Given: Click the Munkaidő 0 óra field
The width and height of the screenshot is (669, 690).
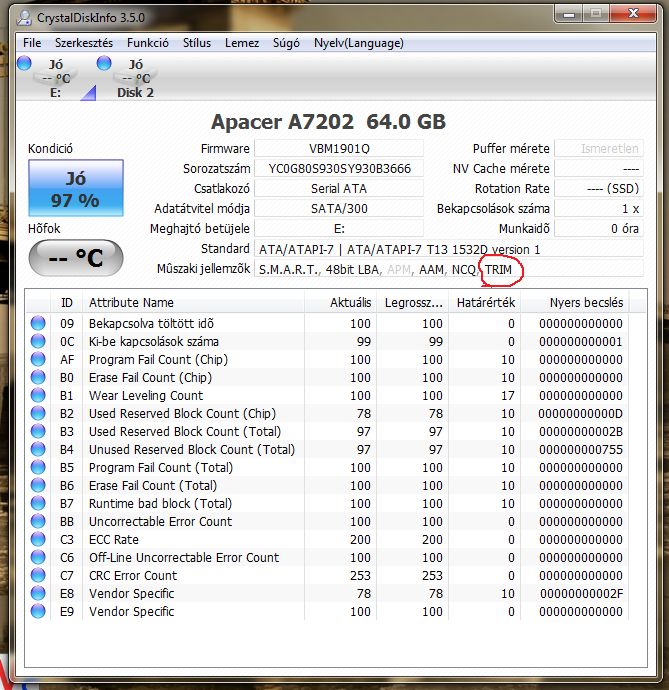Looking at the screenshot, I should pos(599,229).
